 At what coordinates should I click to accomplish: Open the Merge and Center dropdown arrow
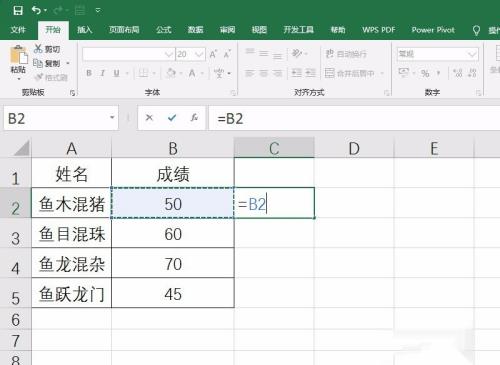[x=382, y=73]
